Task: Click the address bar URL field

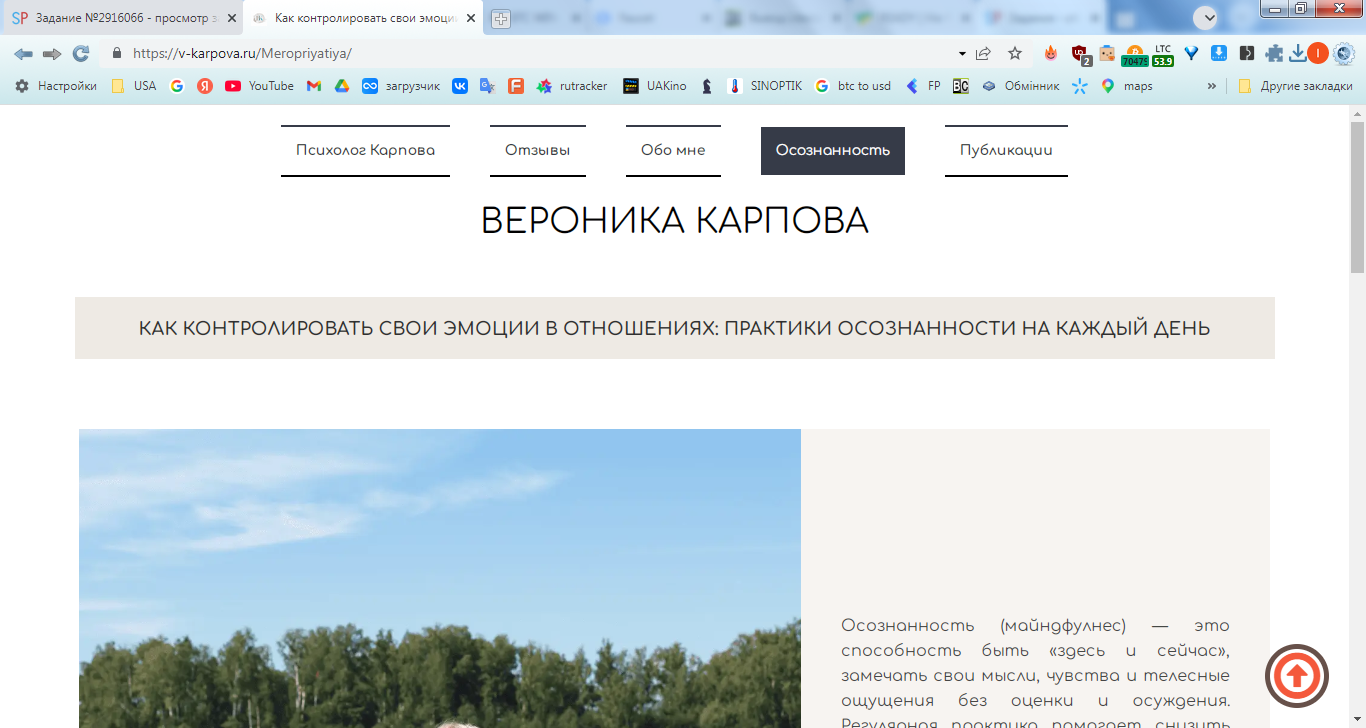Action: (x=540, y=54)
